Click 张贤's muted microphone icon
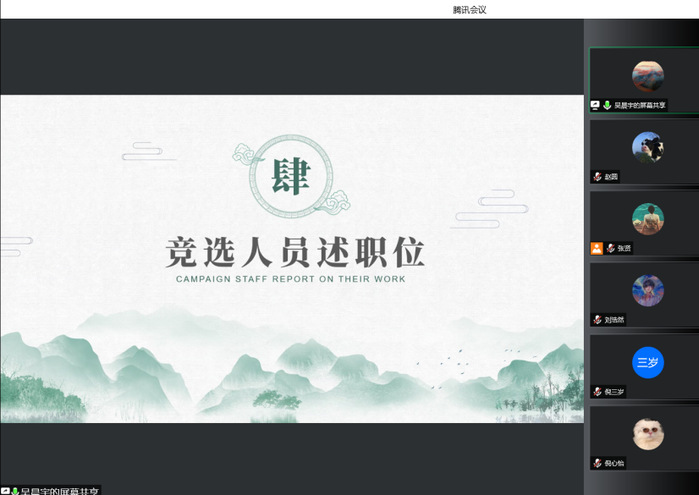The height and width of the screenshot is (495, 699). [x=610, y=248]
